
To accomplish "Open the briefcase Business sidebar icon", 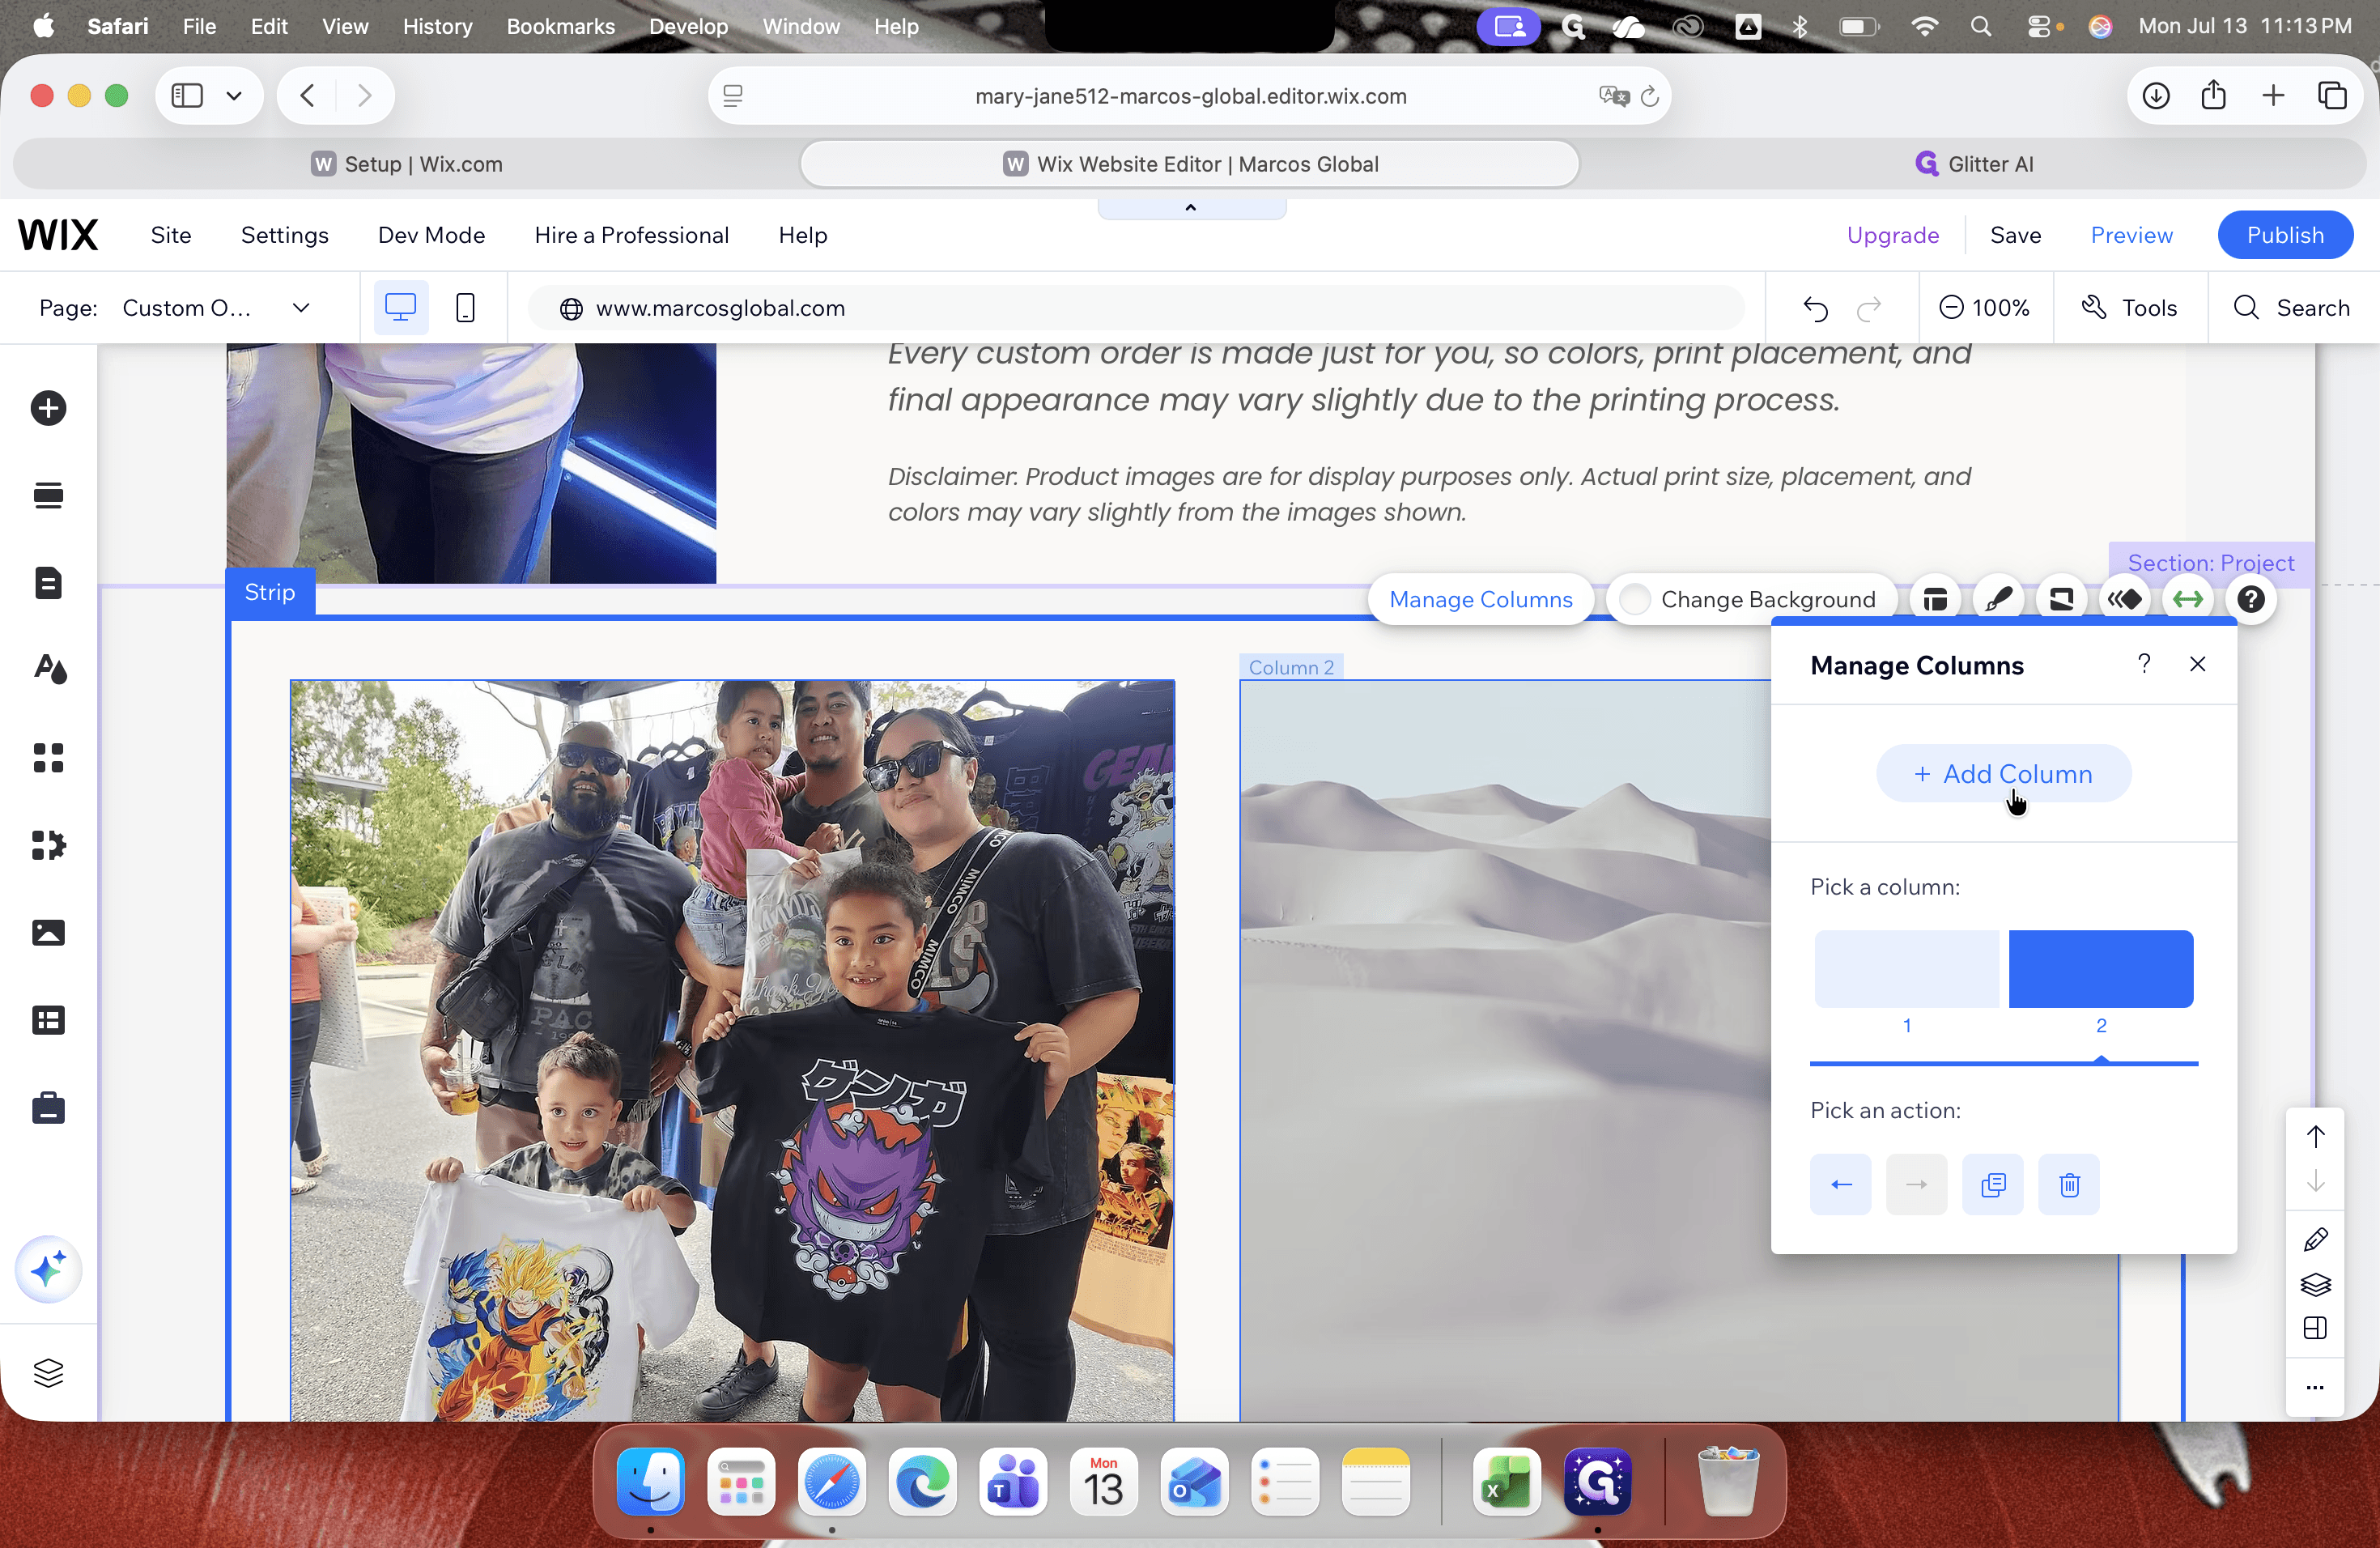I will pos(48,1107).
